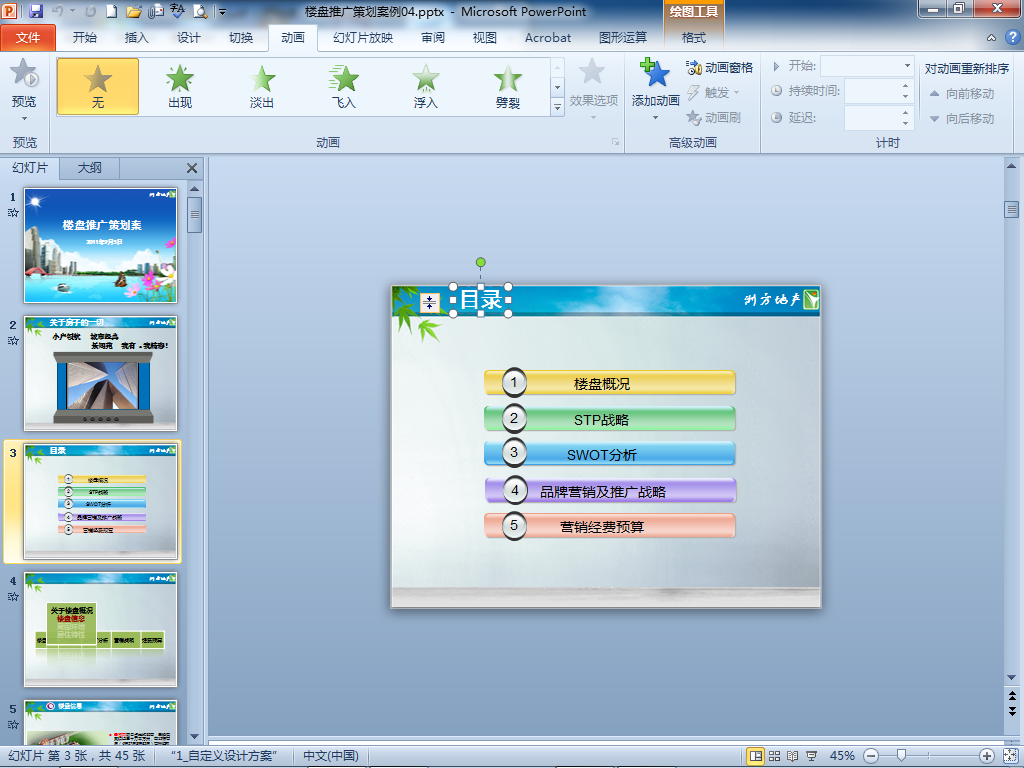Open the Animation Pane (动画窗格)
The height and width of the screenshot is (768, 1024).
719,67
